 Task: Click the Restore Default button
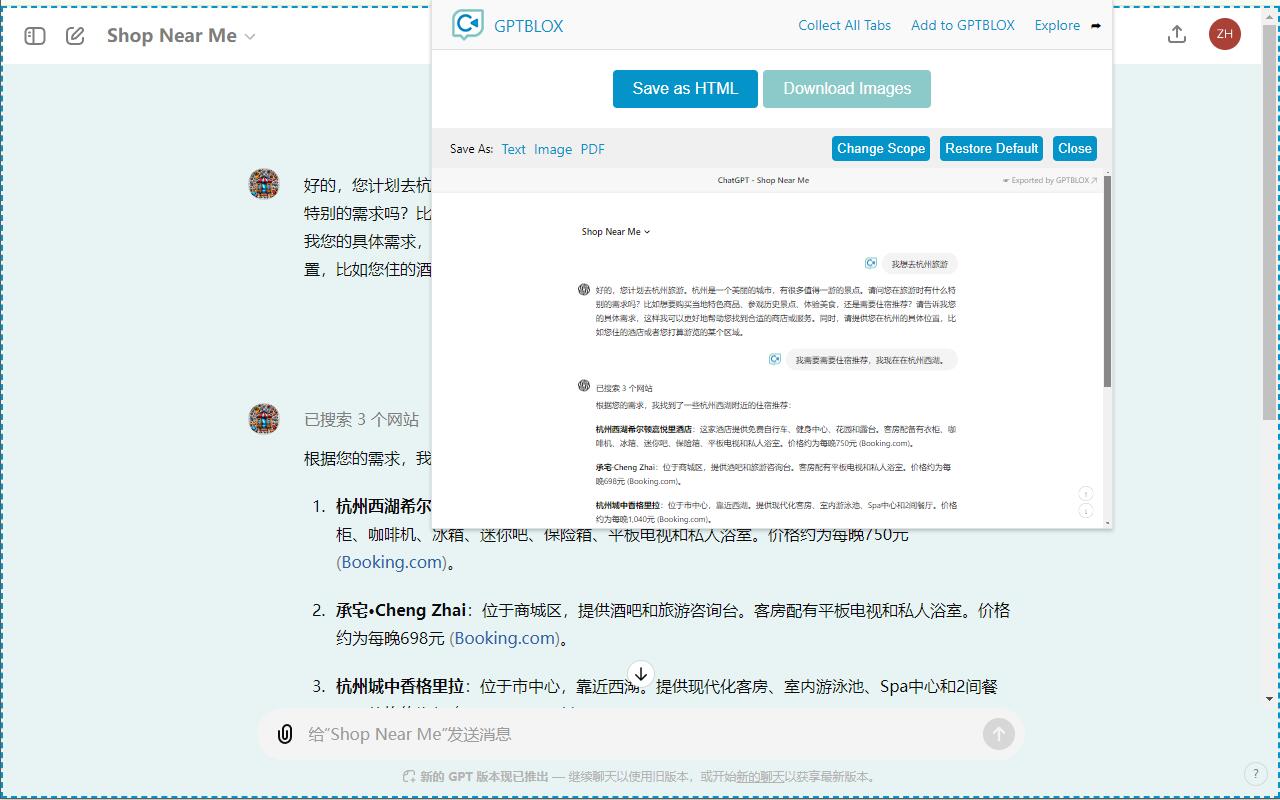coord(991,148)
